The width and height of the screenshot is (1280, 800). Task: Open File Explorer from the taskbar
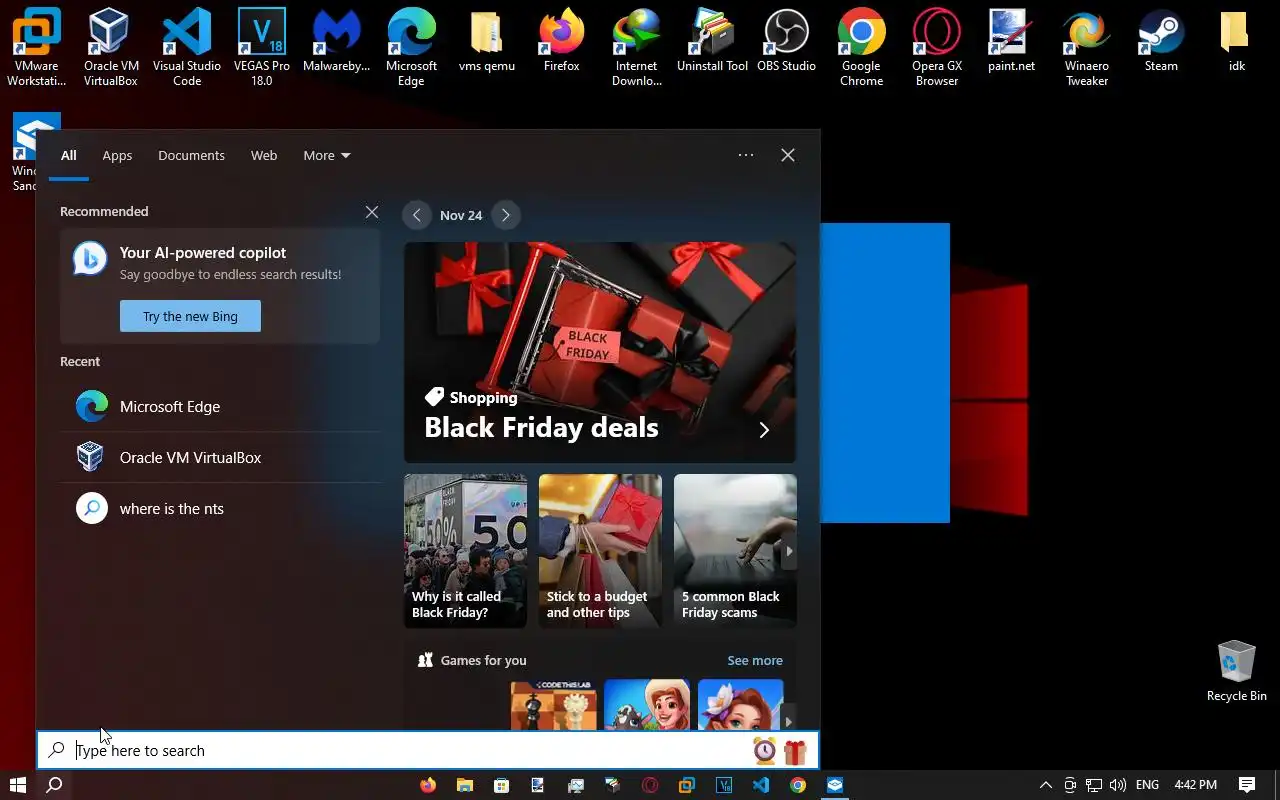(x=465, y=785)
